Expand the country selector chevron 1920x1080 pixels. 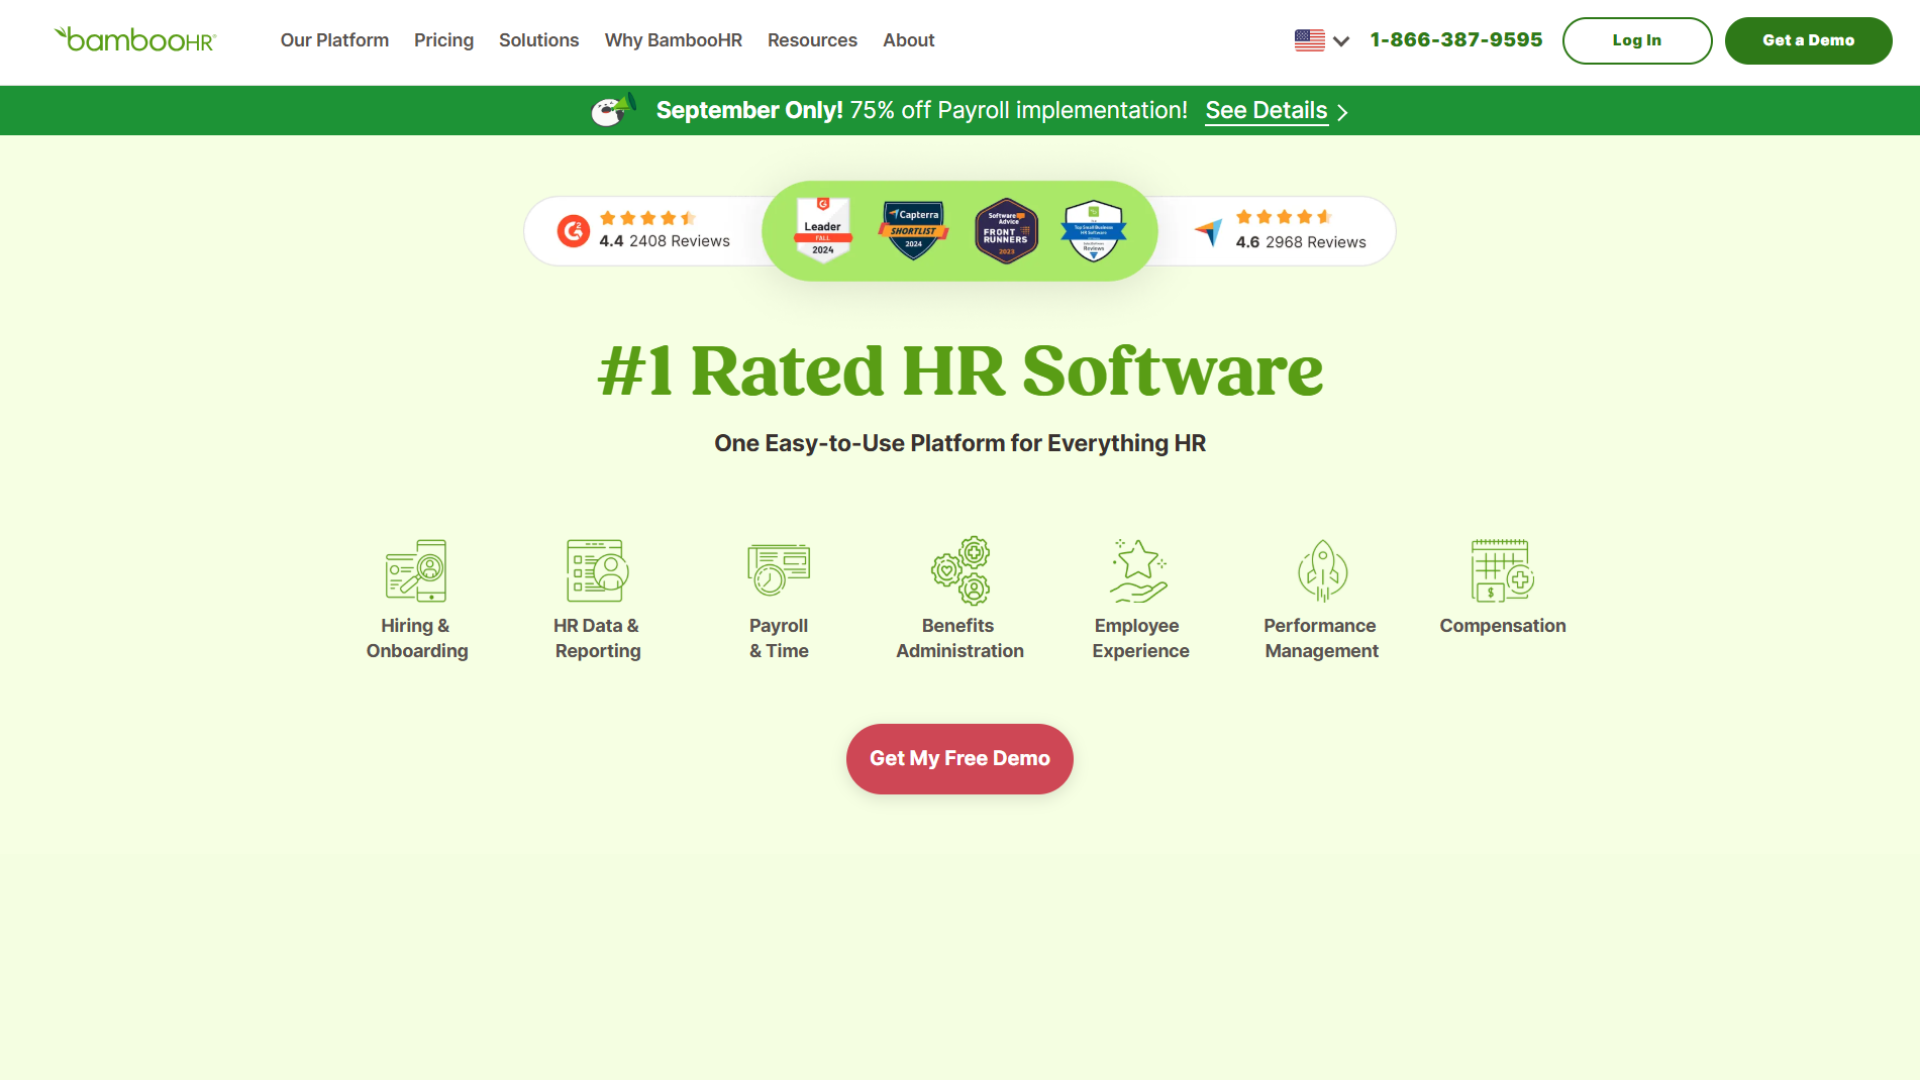coord(1341,41)
